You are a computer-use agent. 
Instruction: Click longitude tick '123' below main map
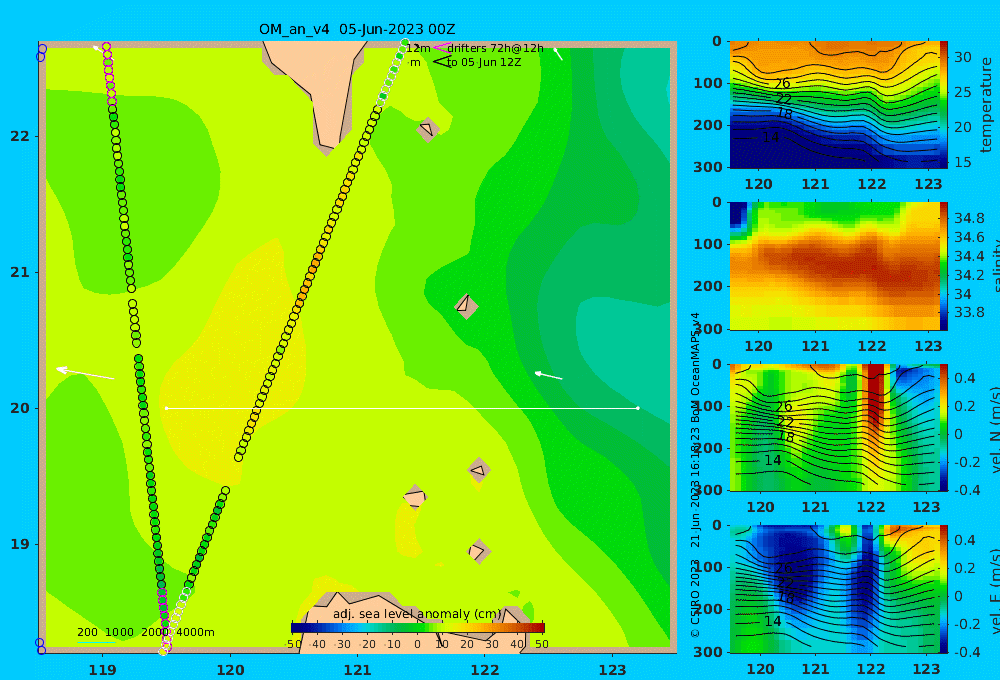(612, 670)
